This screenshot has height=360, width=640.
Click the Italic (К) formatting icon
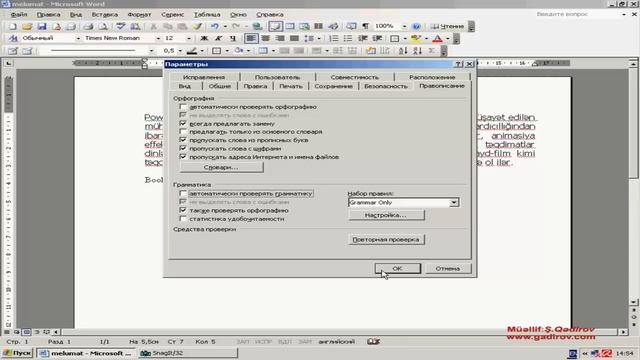pos(218,38)
